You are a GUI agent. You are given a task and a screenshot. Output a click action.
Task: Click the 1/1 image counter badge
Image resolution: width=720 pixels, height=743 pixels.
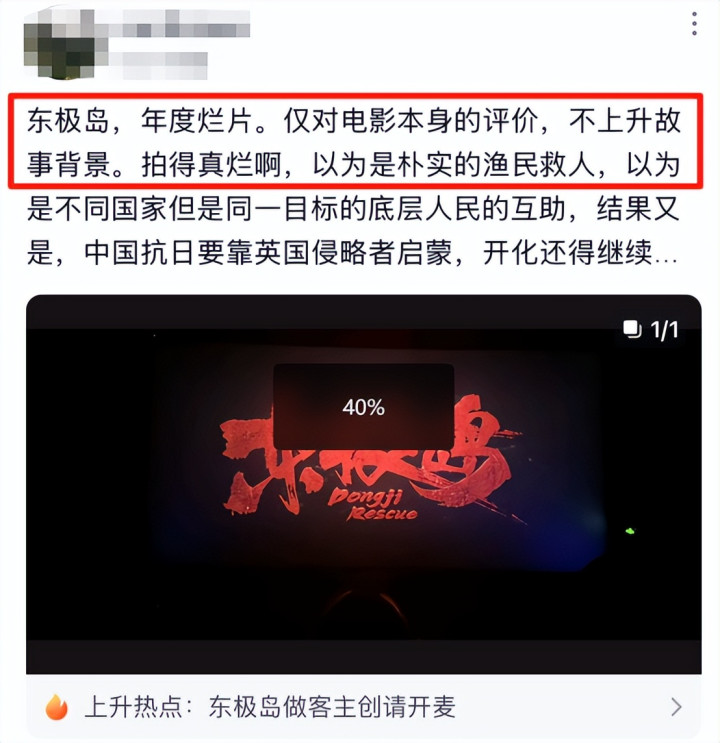[651, 329]
